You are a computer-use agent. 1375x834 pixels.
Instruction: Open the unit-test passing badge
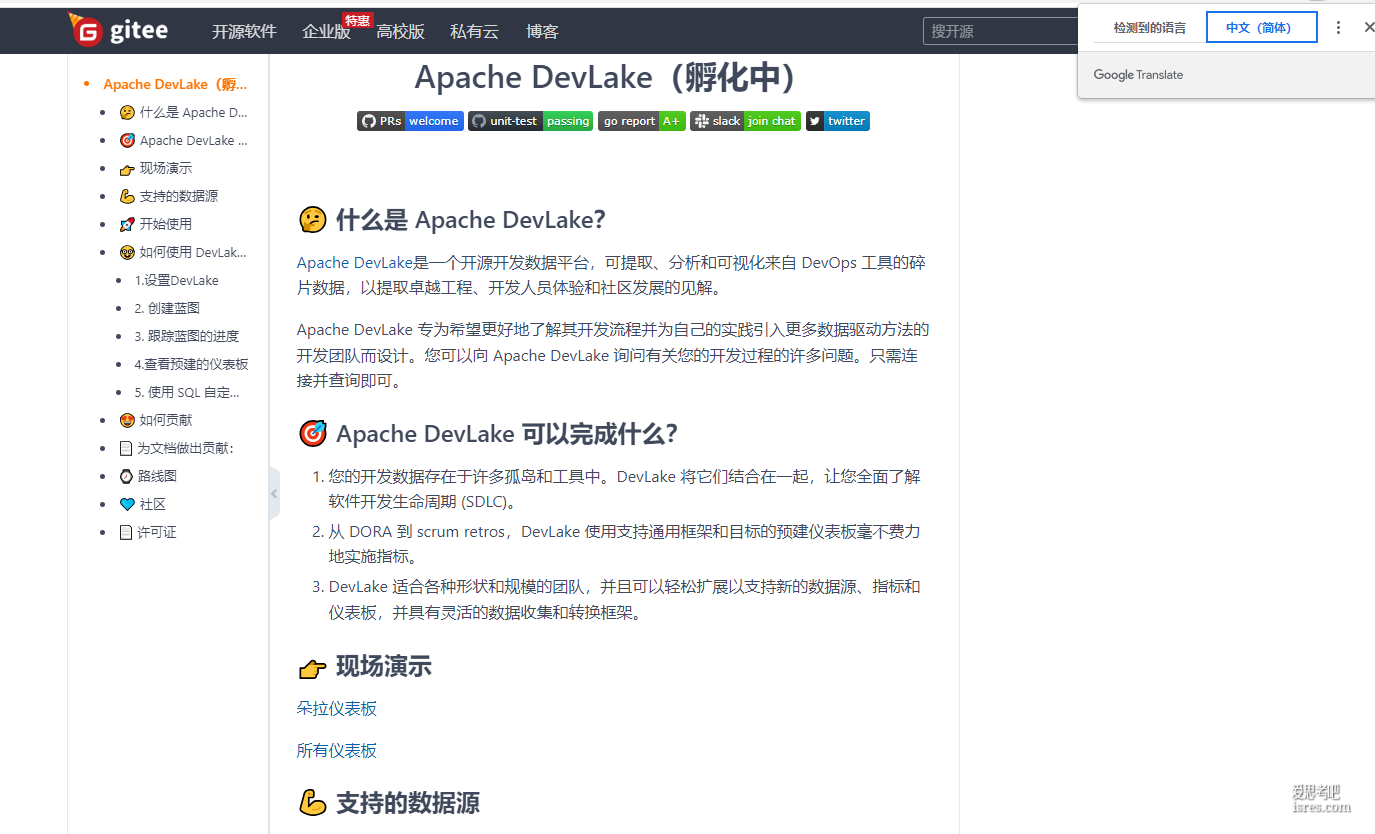pyautogui.click(x=530, y=121)
